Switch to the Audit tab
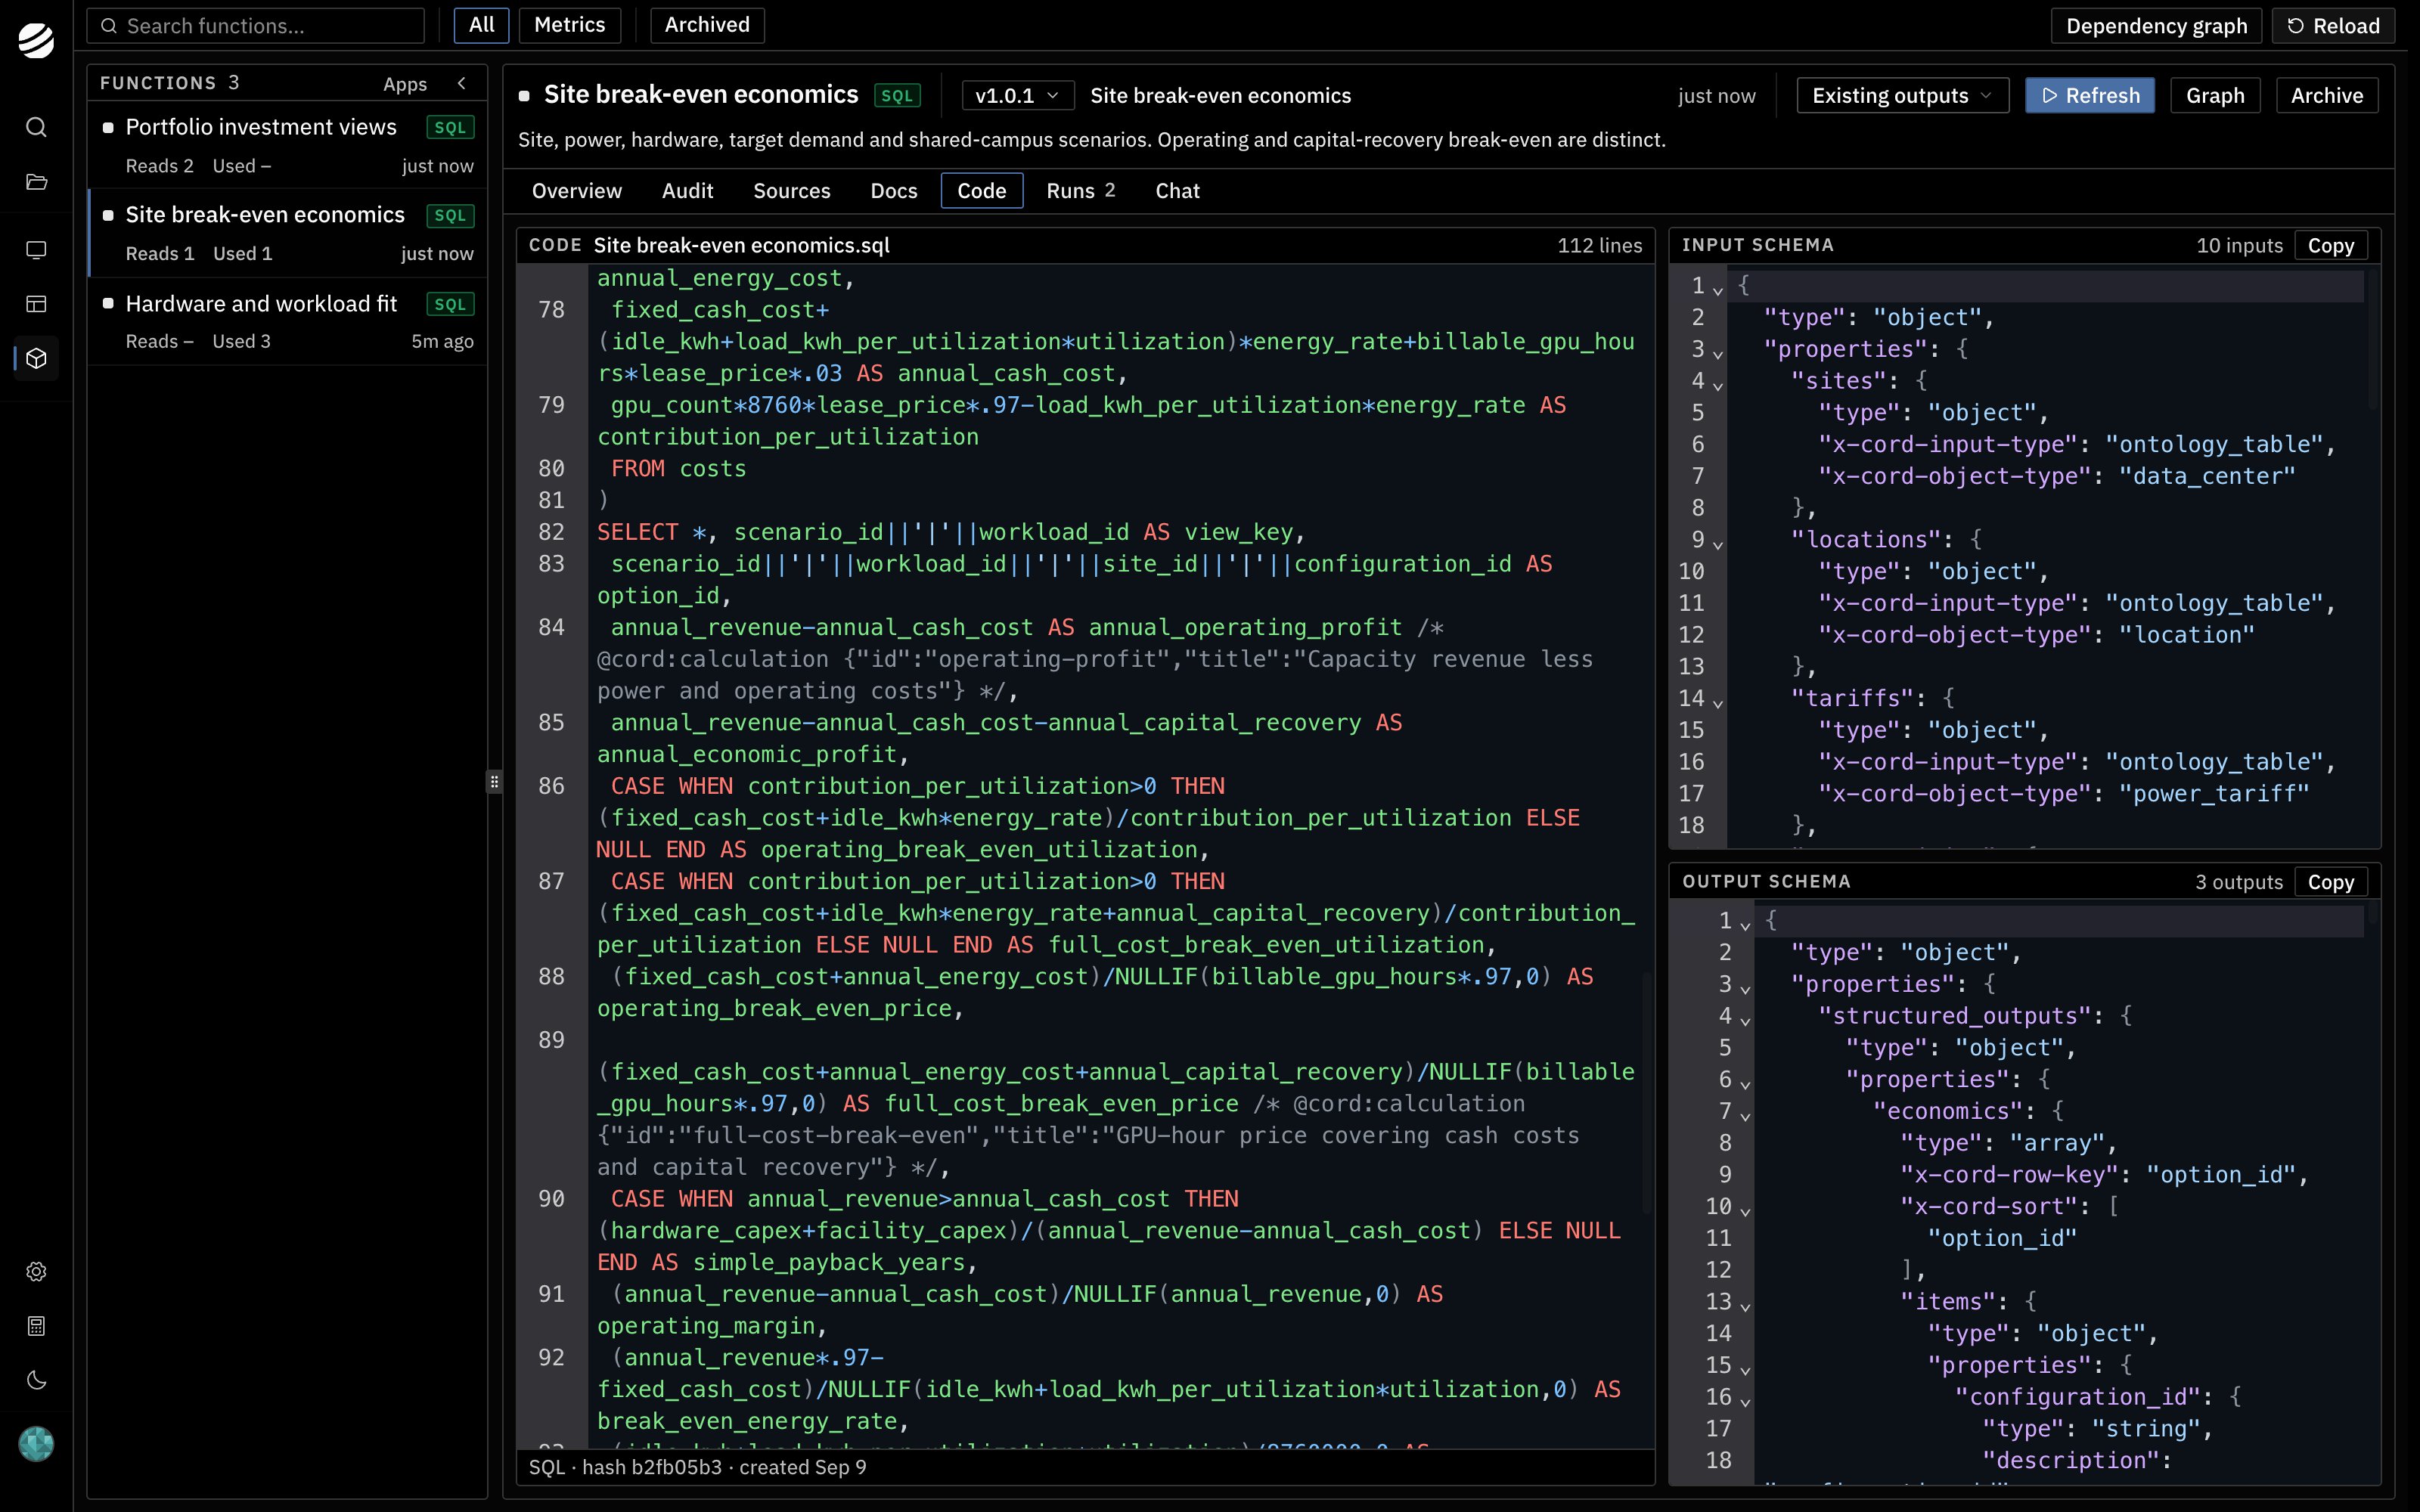Image resolution: width=2420 pixels, height=1512 pixels. tap(688, 190)
